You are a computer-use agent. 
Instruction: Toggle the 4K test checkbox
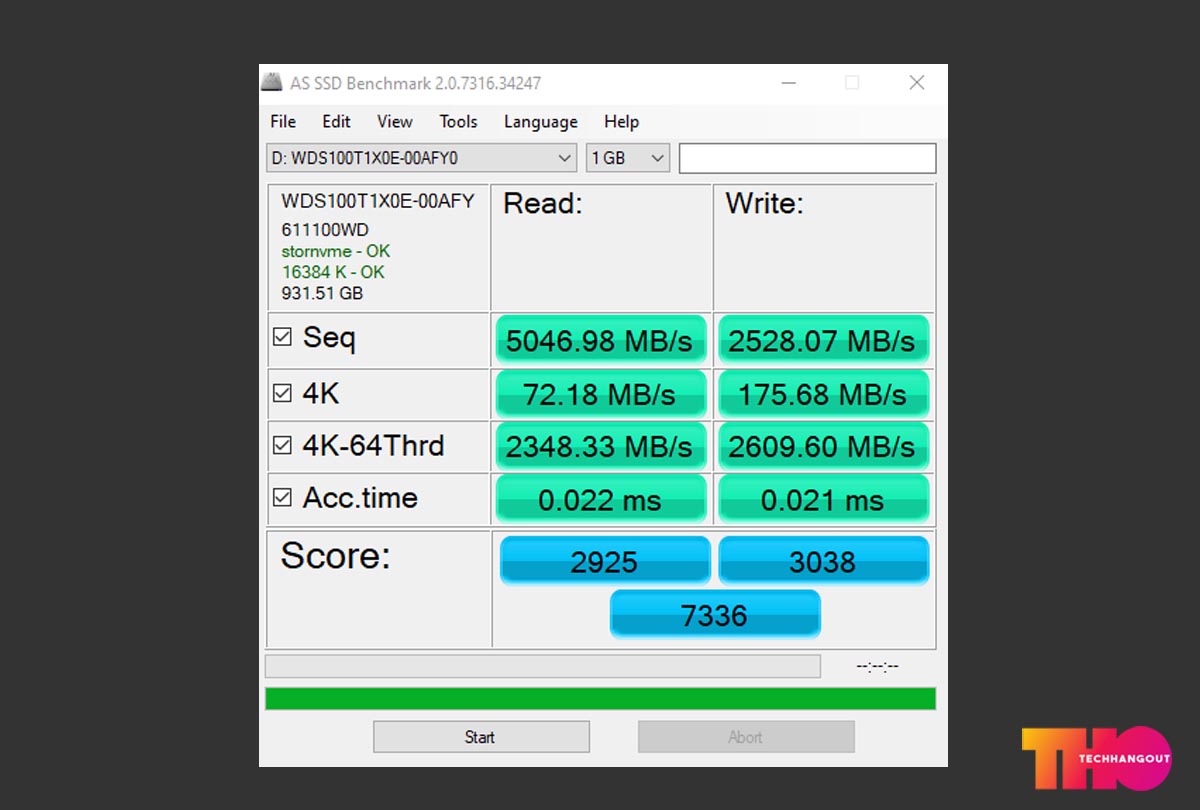point(282,394)
